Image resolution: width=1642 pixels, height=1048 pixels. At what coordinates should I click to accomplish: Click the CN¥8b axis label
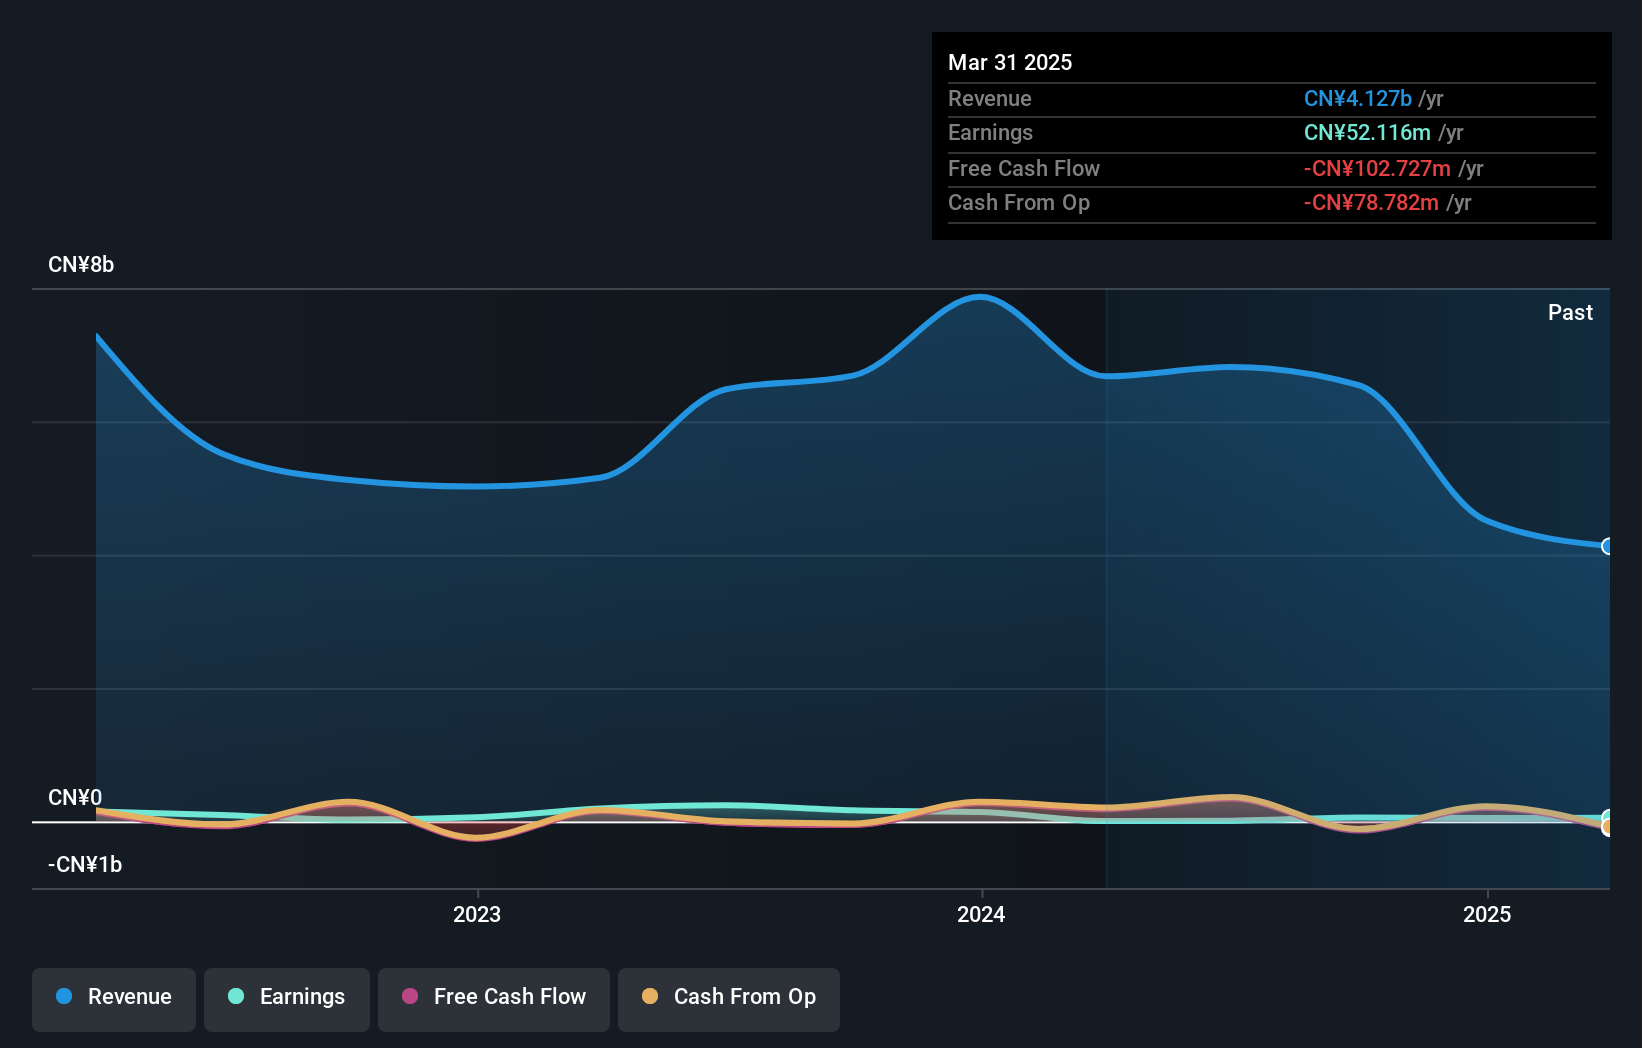(x=81, y=265)
